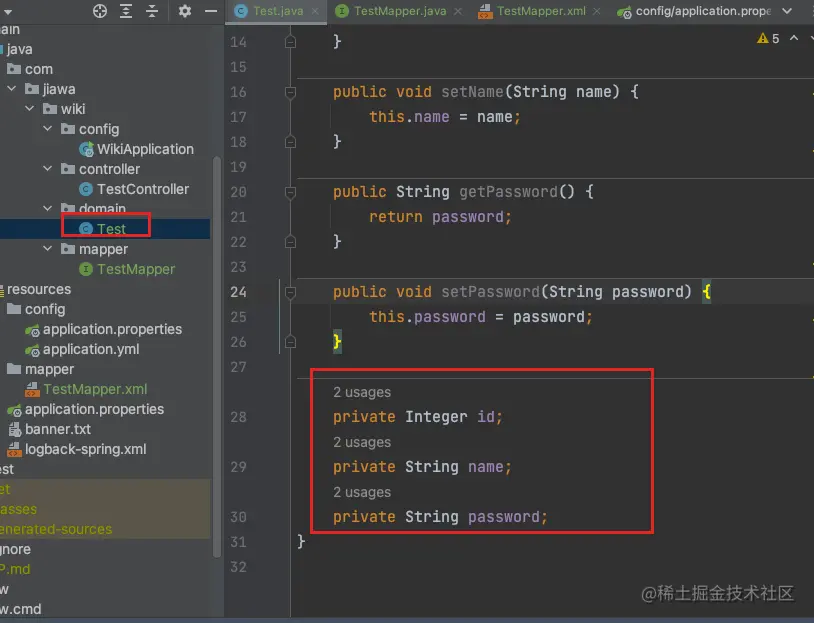Click the setName method name
This screenshot has width=814, height=623.
pyautogui.click(x=472, y=91)
